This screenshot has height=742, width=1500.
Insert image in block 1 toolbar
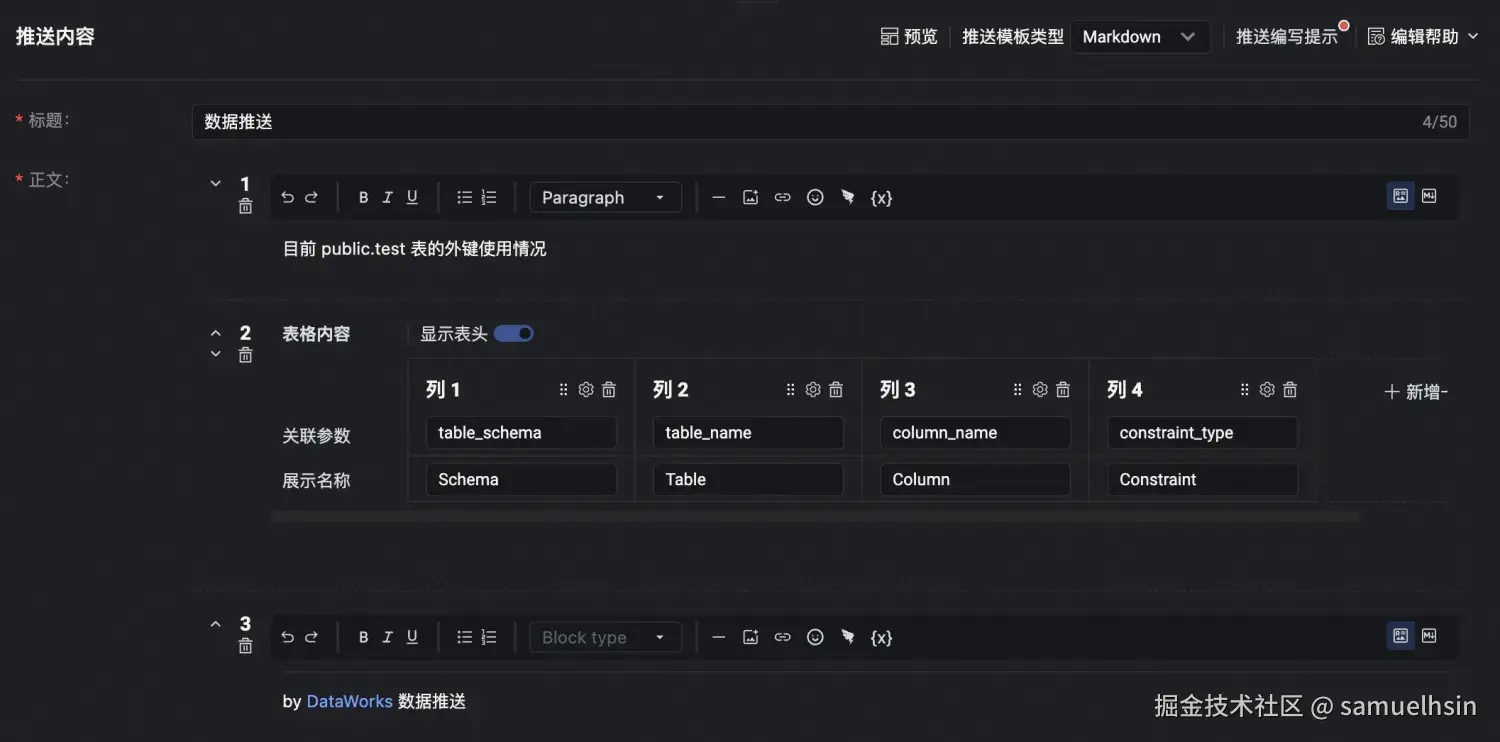tap(751, 197)
